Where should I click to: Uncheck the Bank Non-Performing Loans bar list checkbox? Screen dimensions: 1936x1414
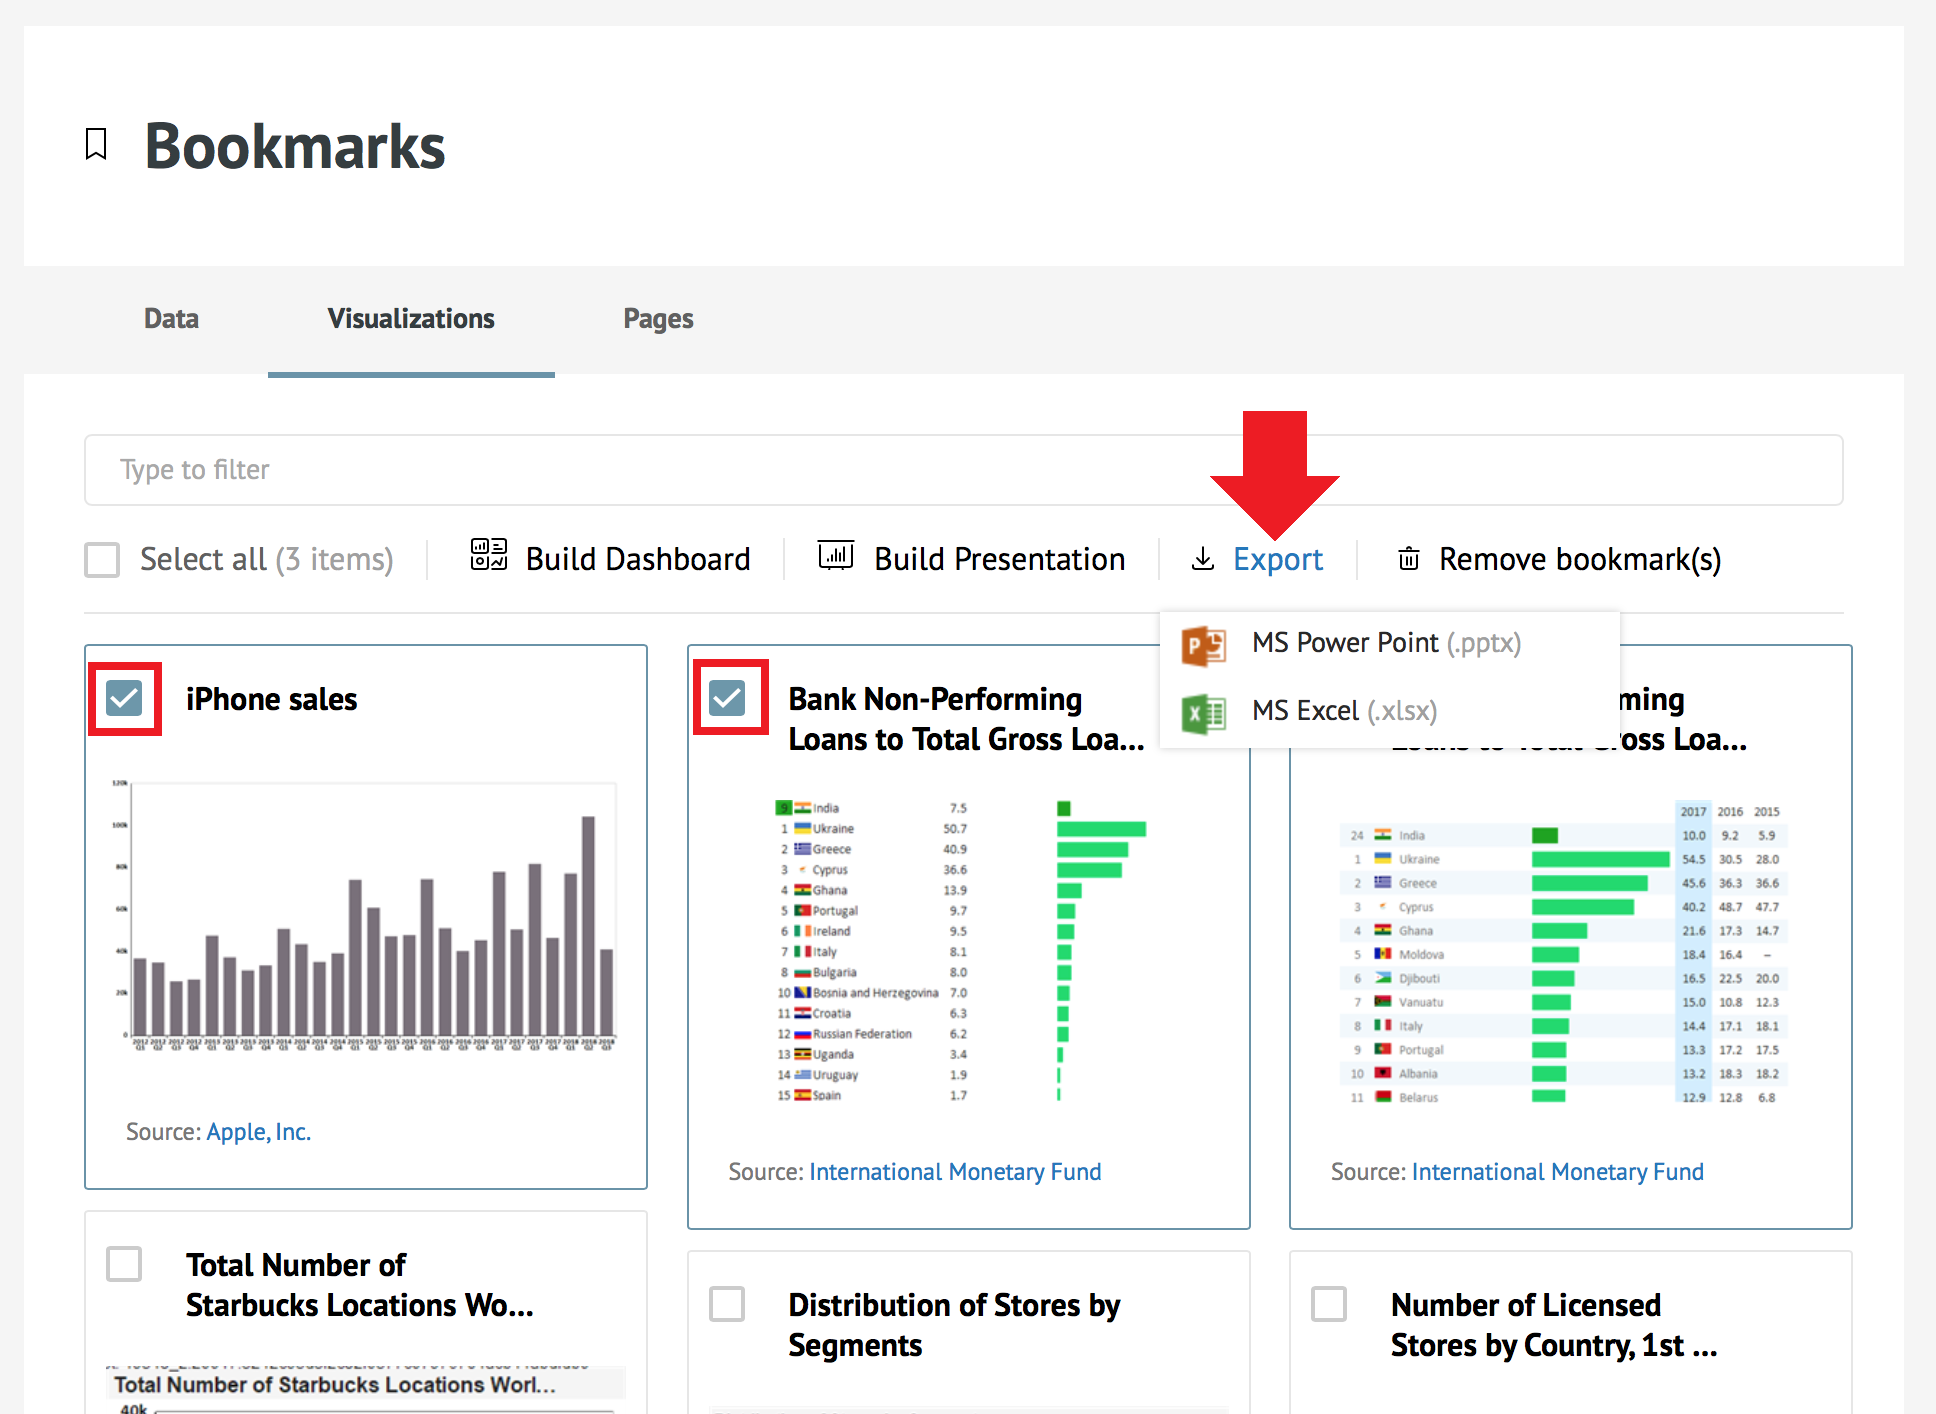pos(728,698)
